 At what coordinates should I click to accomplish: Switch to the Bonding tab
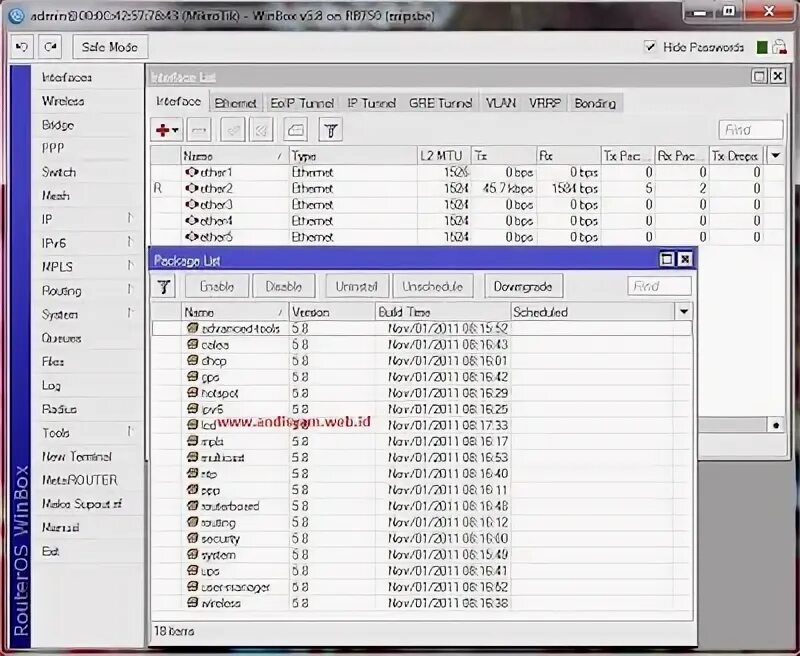coord(595,103)
